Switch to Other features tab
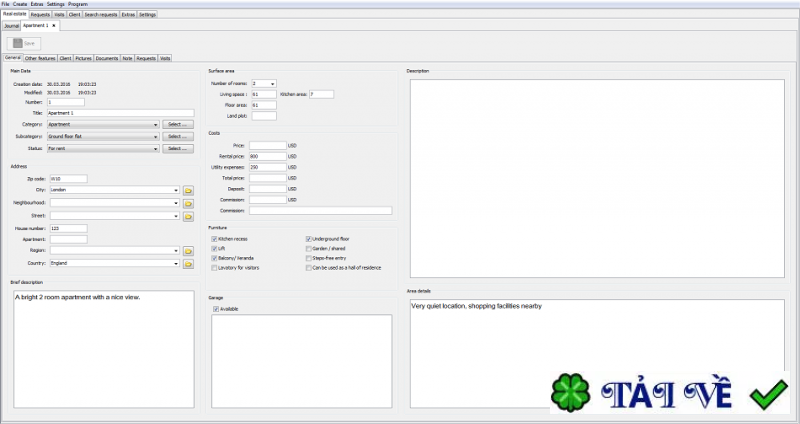This screenshot has width=800, height=424. tap(40, 59)
